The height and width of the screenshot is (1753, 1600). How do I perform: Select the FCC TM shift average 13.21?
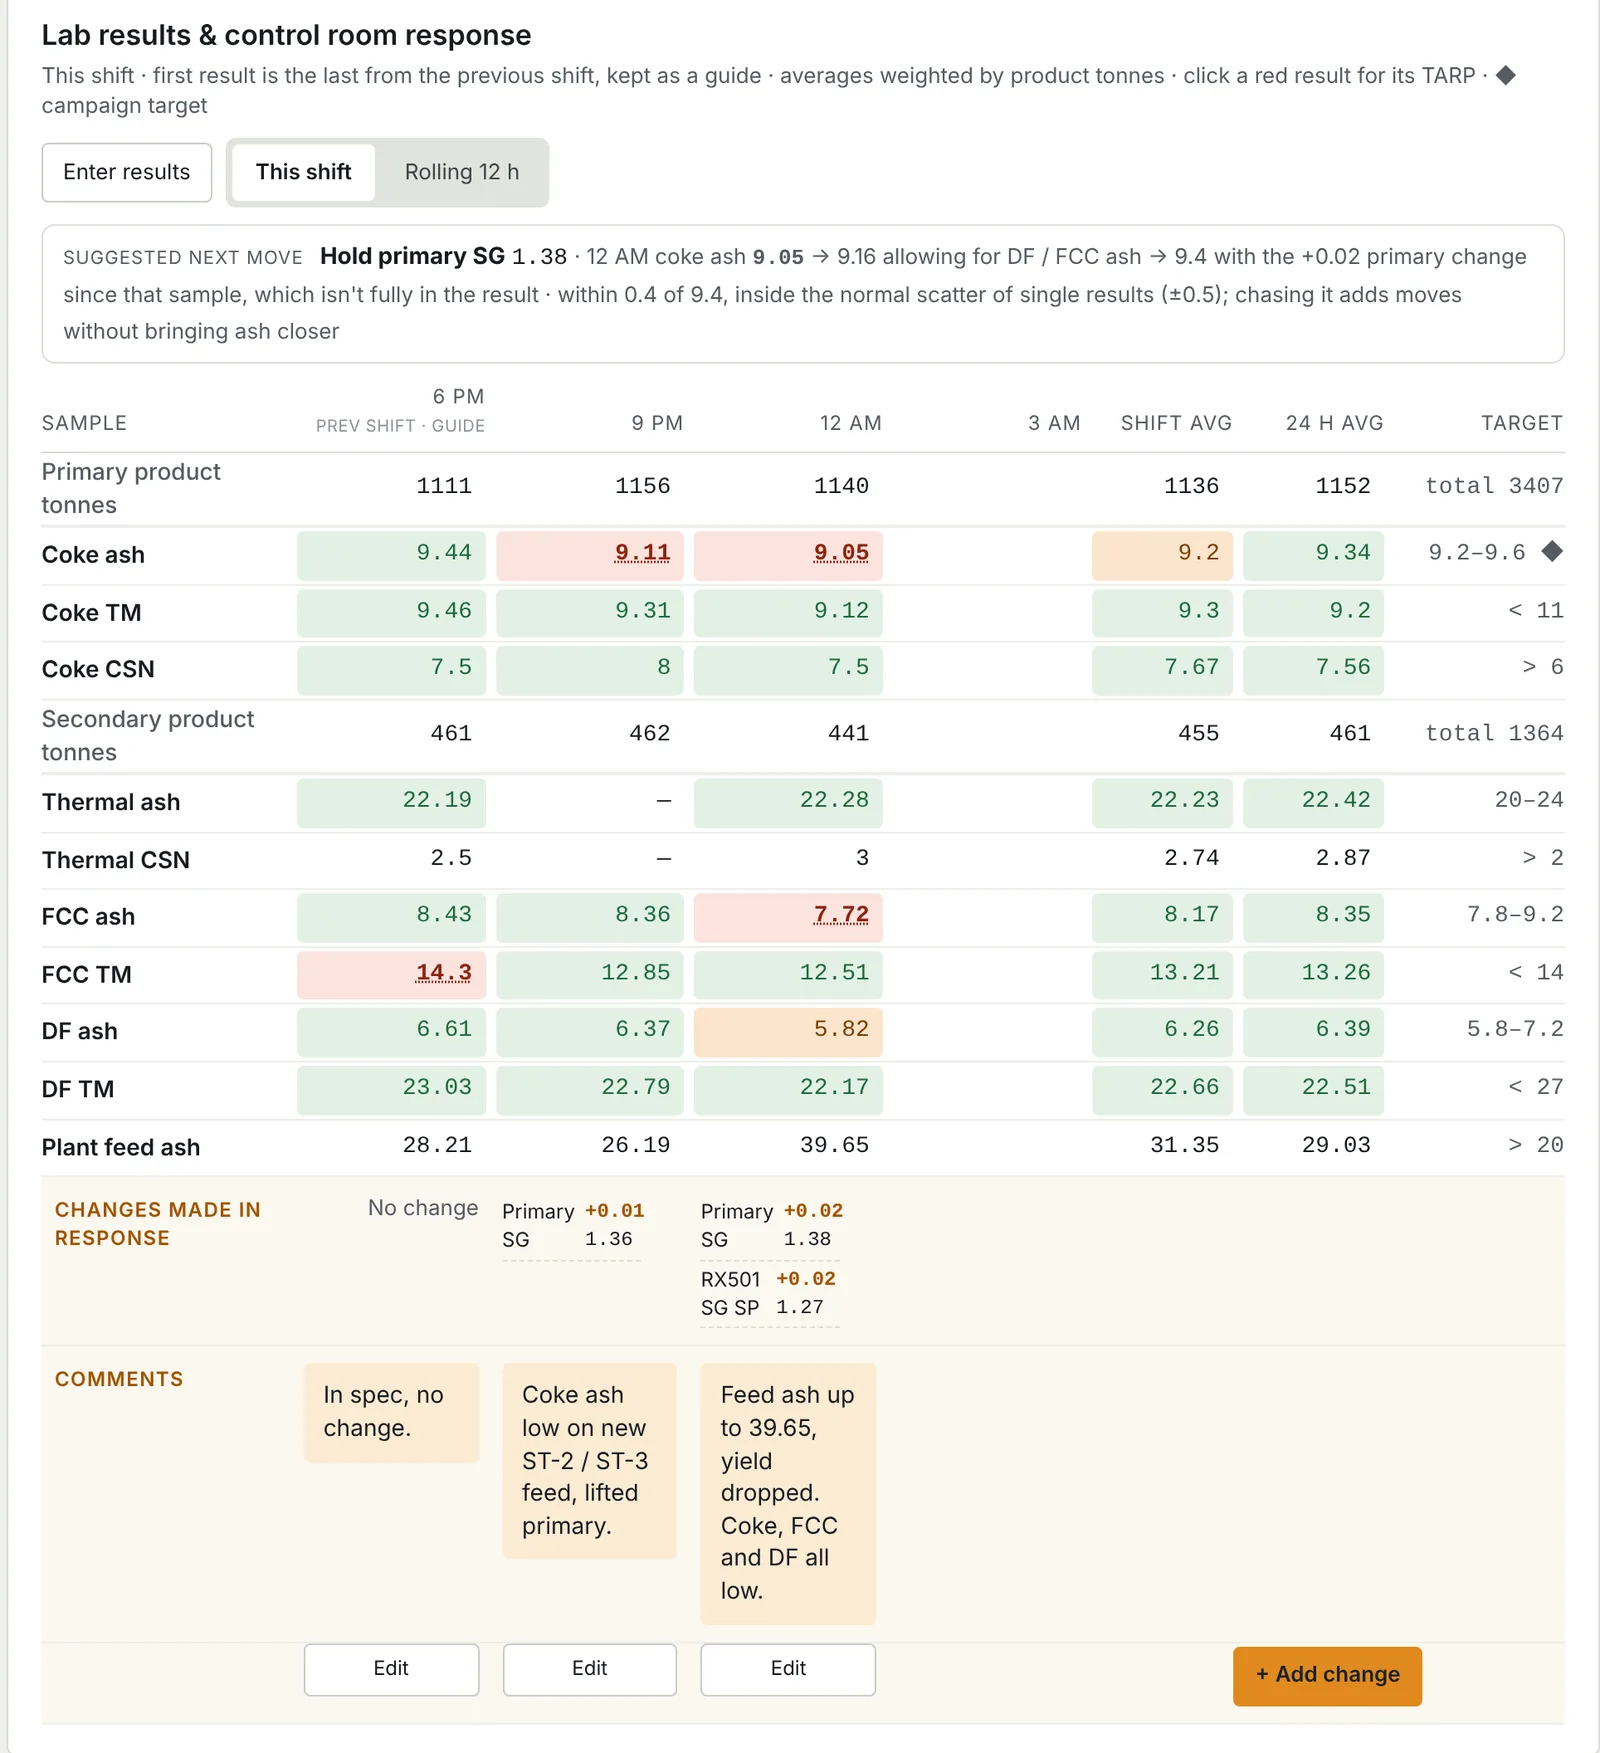coord(1162,973)
